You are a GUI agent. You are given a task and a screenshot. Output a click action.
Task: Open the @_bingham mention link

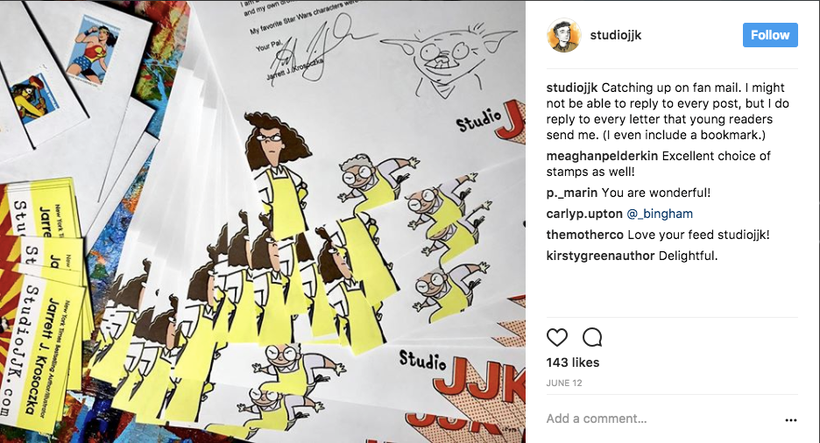[659, 213]
